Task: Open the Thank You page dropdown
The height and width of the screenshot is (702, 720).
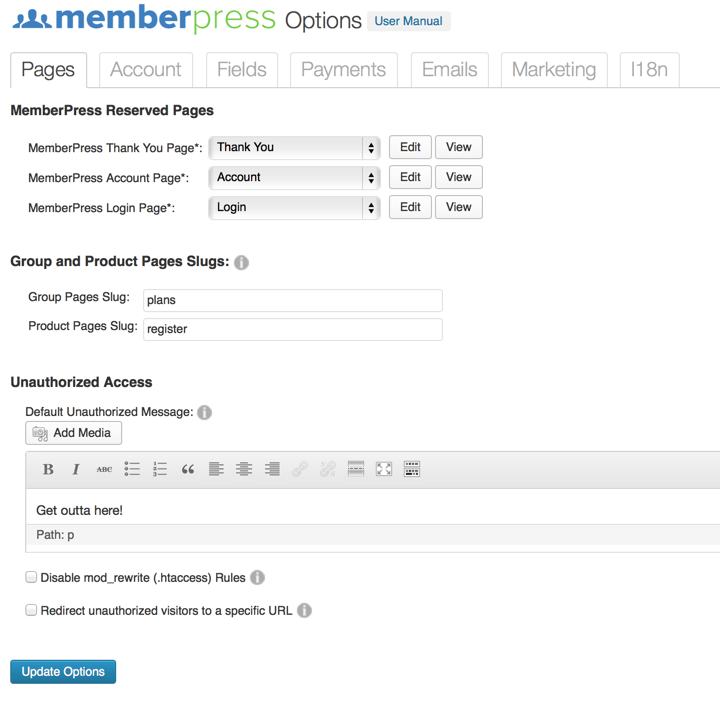Action: click(294, 147)
